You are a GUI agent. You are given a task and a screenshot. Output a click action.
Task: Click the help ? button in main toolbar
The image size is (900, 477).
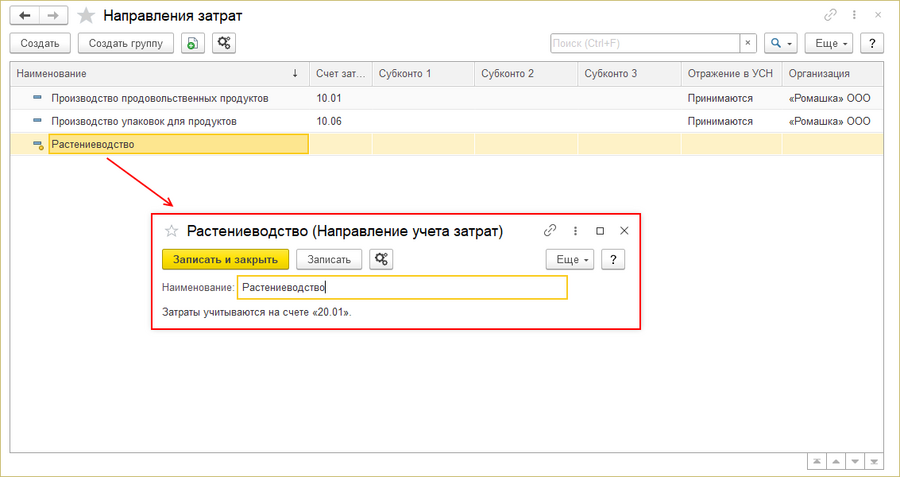click(x=872, y=43)
